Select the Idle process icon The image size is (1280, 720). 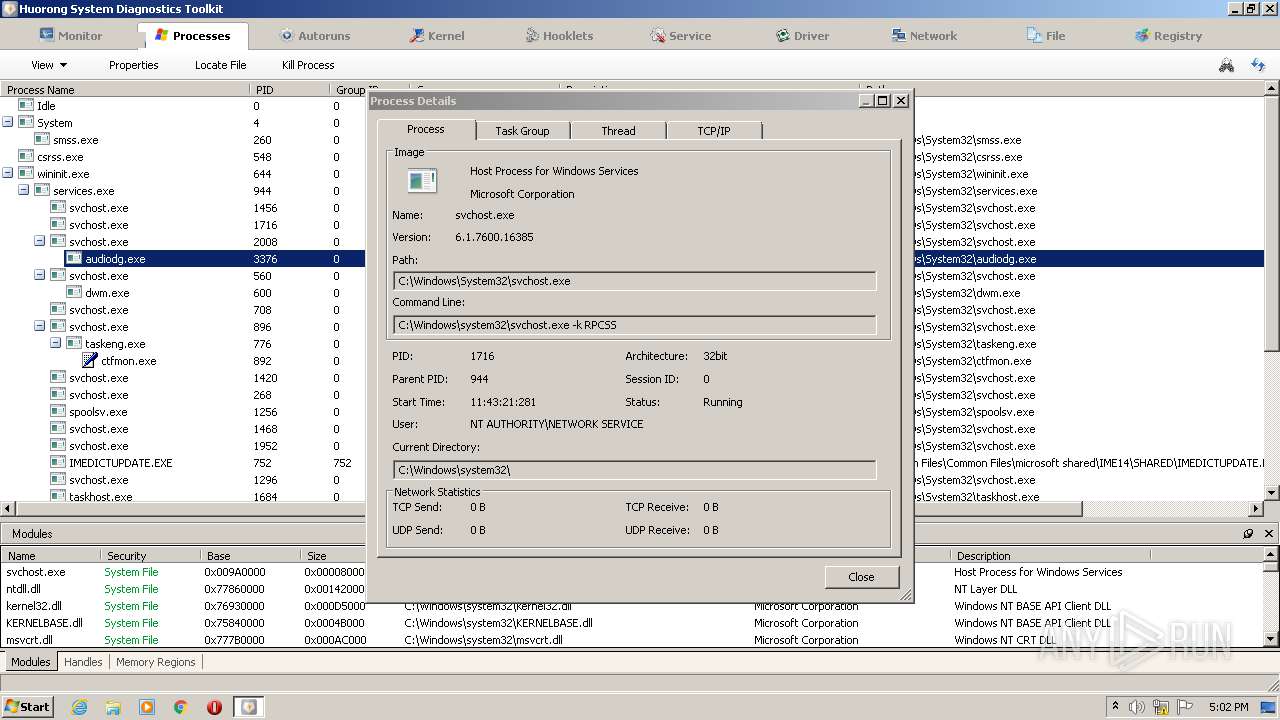(x=26, y=105)
